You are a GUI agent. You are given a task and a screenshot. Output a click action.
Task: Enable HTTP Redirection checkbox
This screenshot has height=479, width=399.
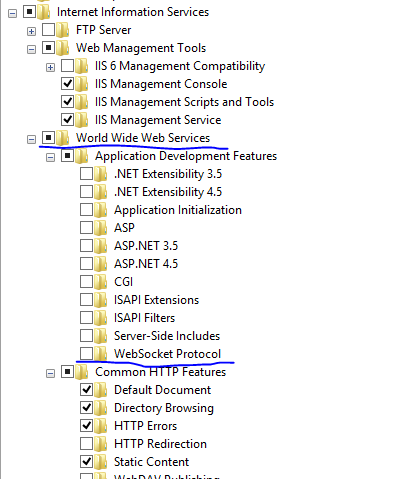point(86,444)
